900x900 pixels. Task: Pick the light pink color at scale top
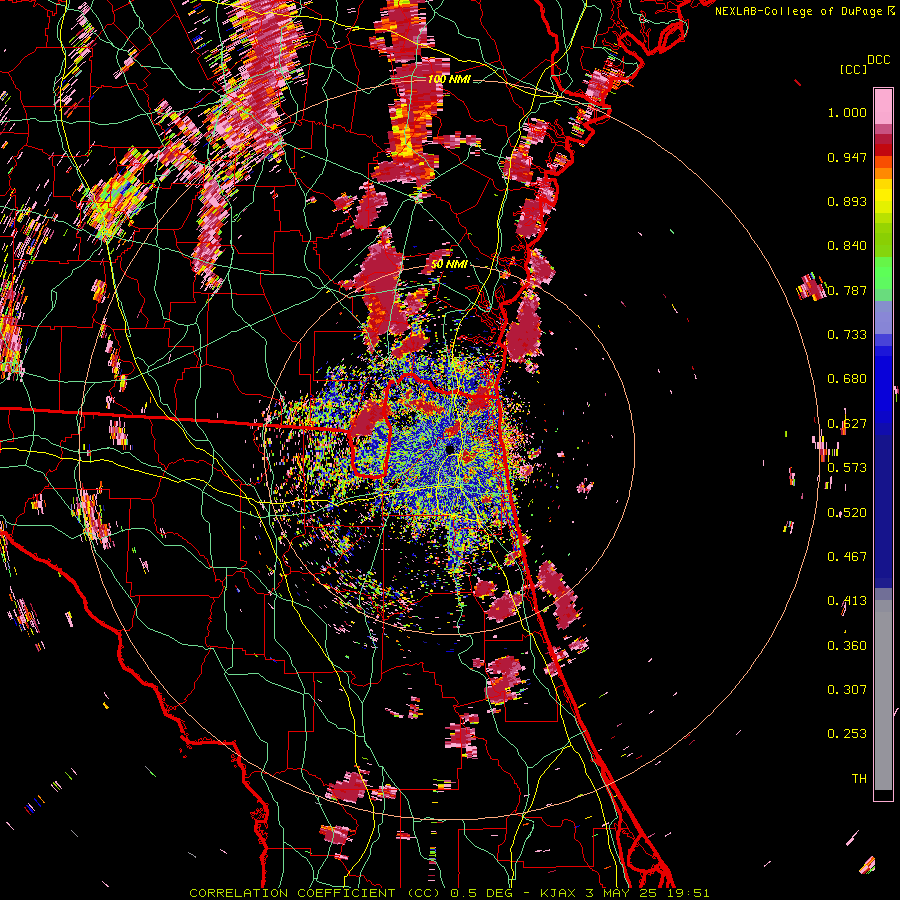point(883,106)
